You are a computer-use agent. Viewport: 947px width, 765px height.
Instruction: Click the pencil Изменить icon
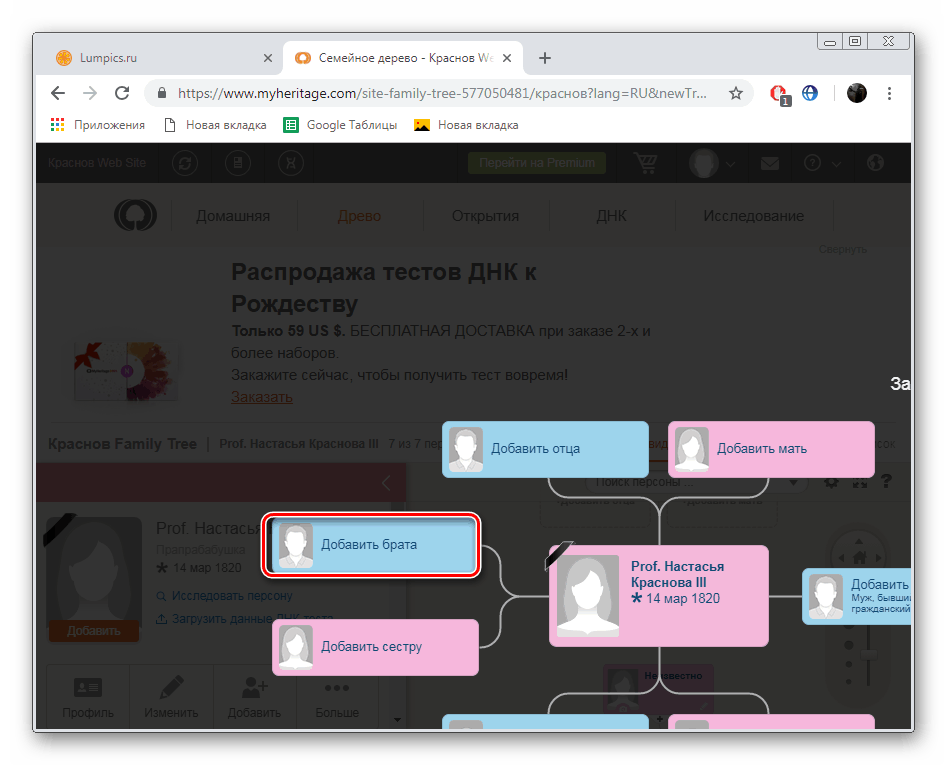171,687
